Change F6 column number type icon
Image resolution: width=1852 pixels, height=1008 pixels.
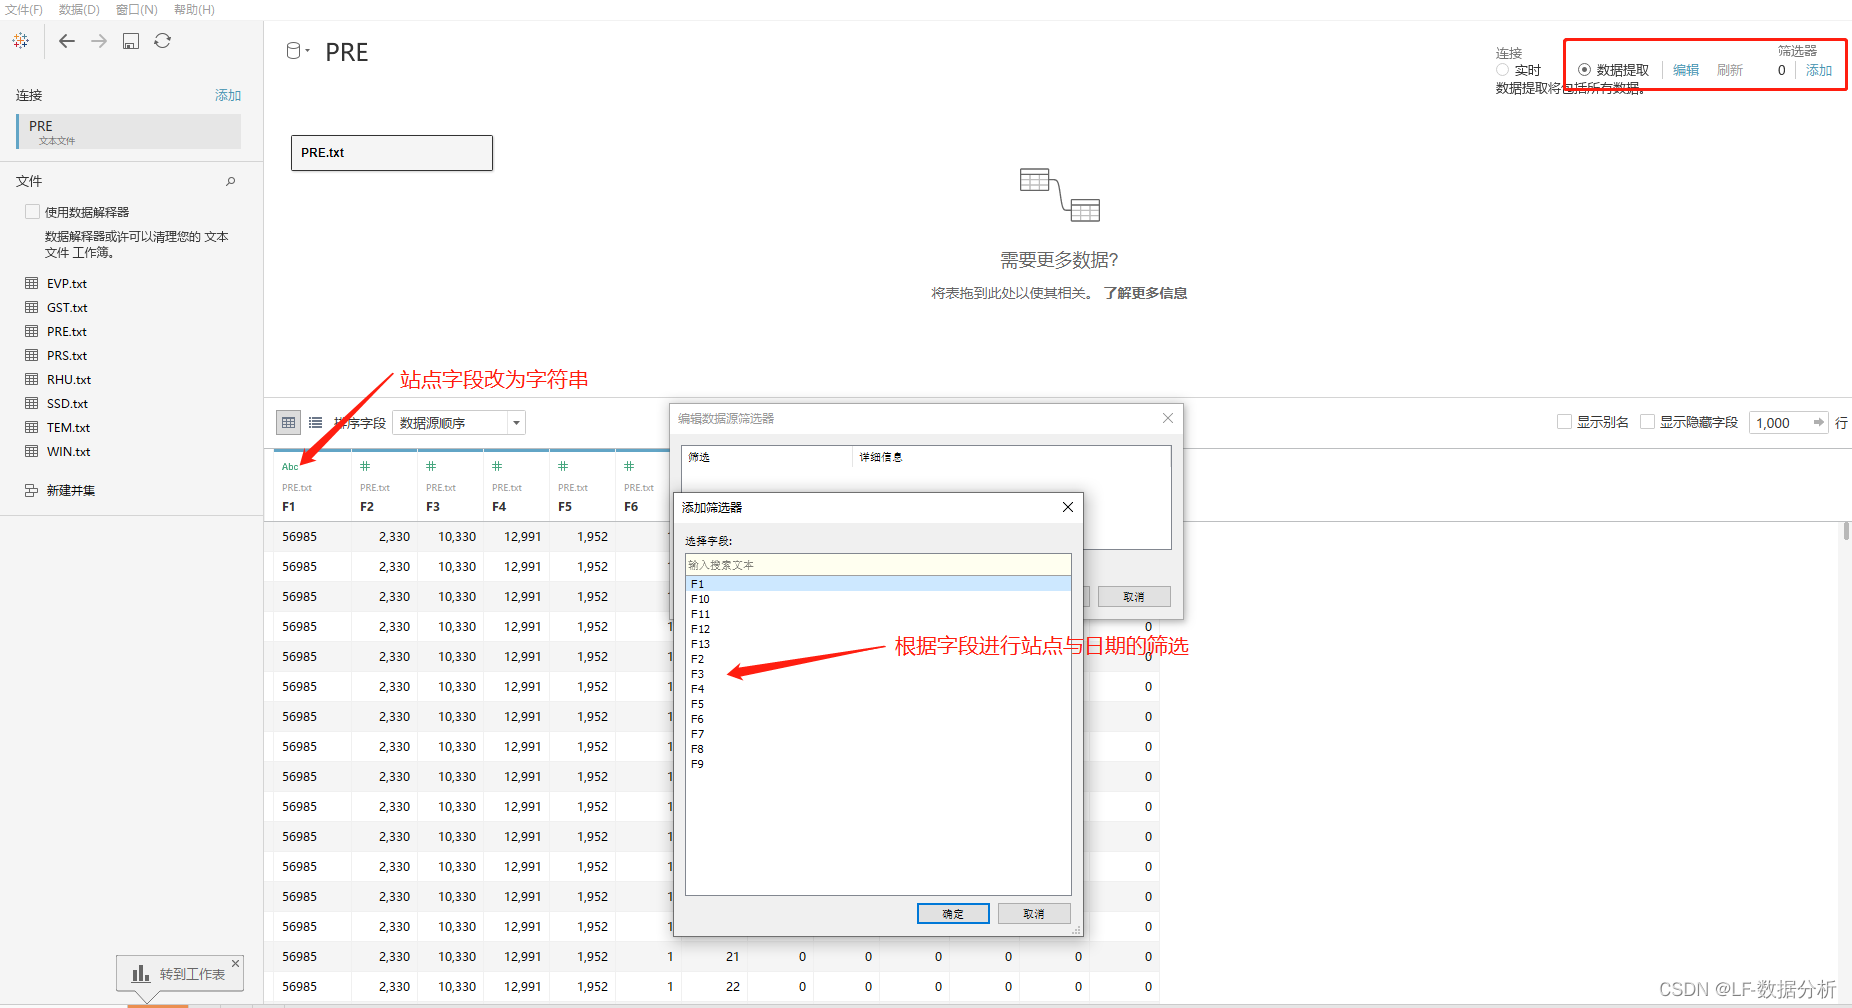tap(629, 466)
